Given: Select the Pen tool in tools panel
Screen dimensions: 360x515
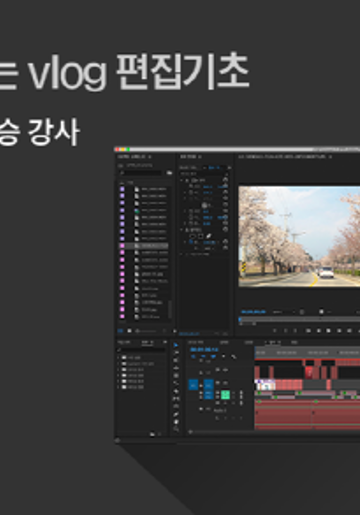Looking at the screenshot, I should [x=176, y=414].
